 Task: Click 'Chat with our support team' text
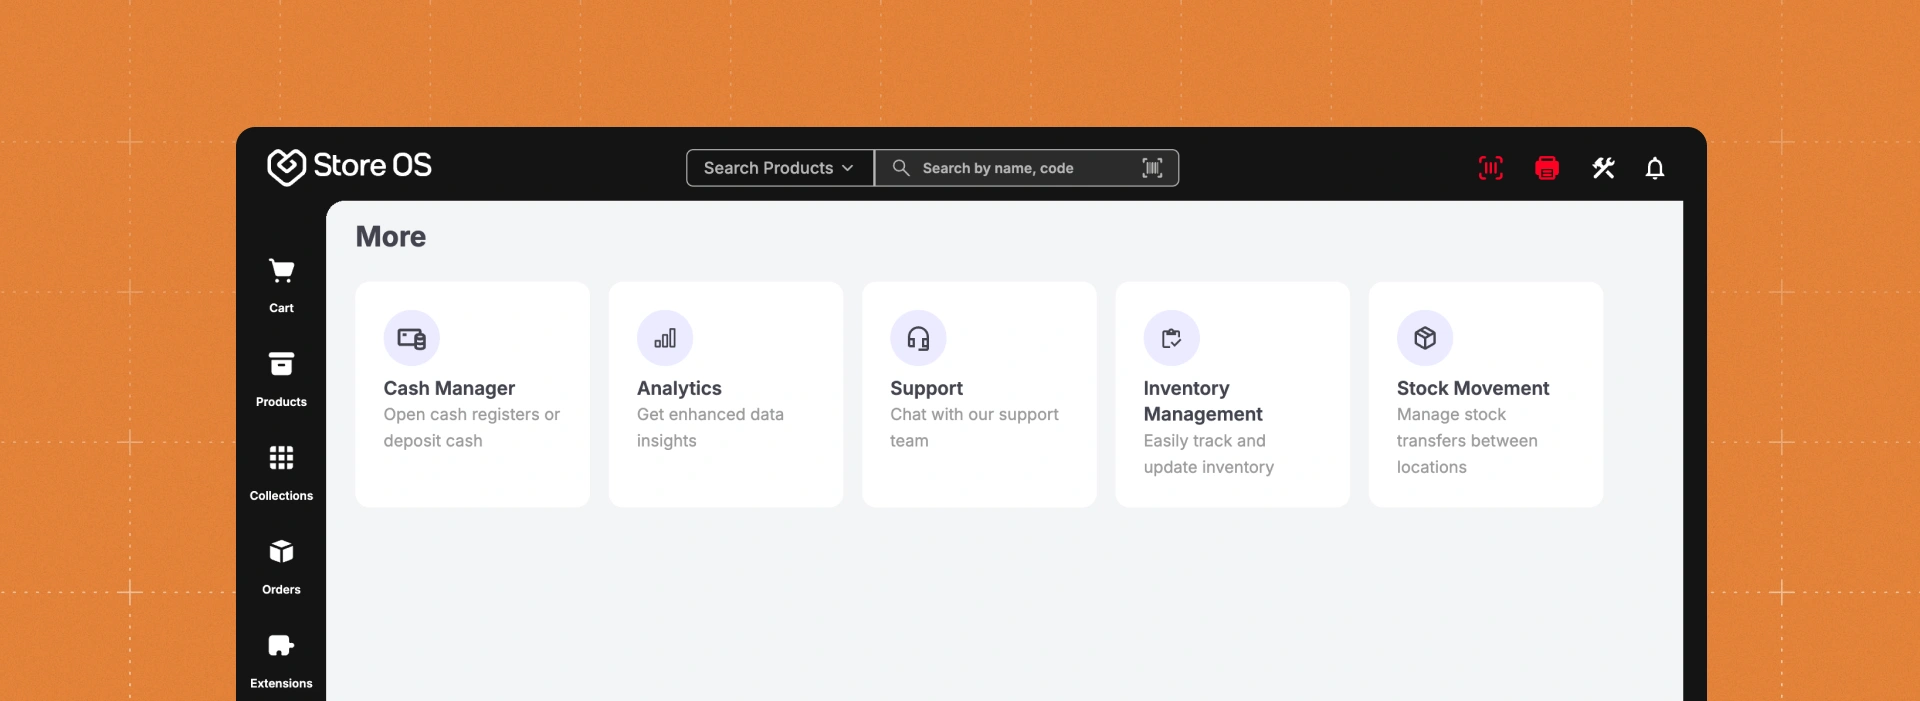pyautogui.click(x=974, y=428)
